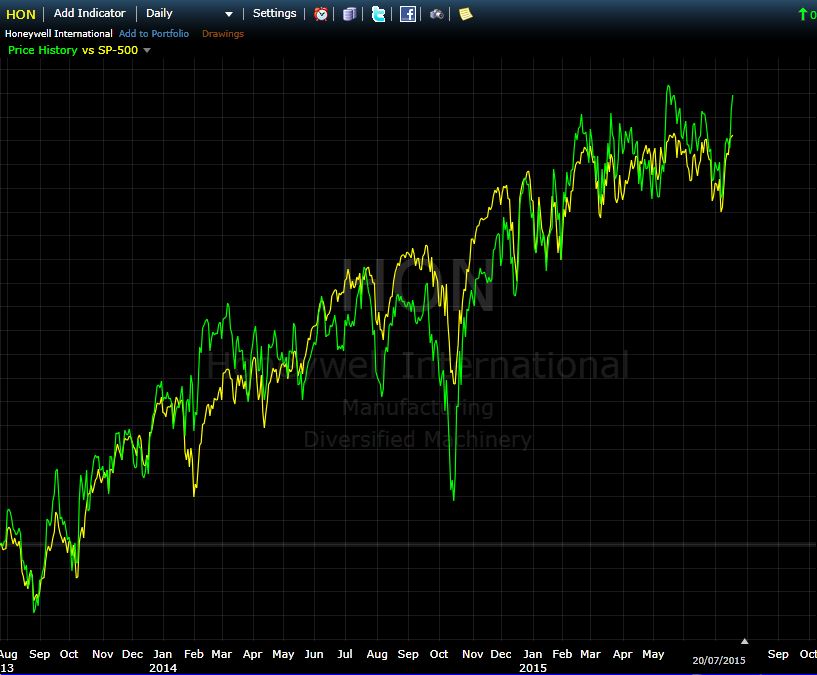Click the Honeywell International company name

point(59,34)
